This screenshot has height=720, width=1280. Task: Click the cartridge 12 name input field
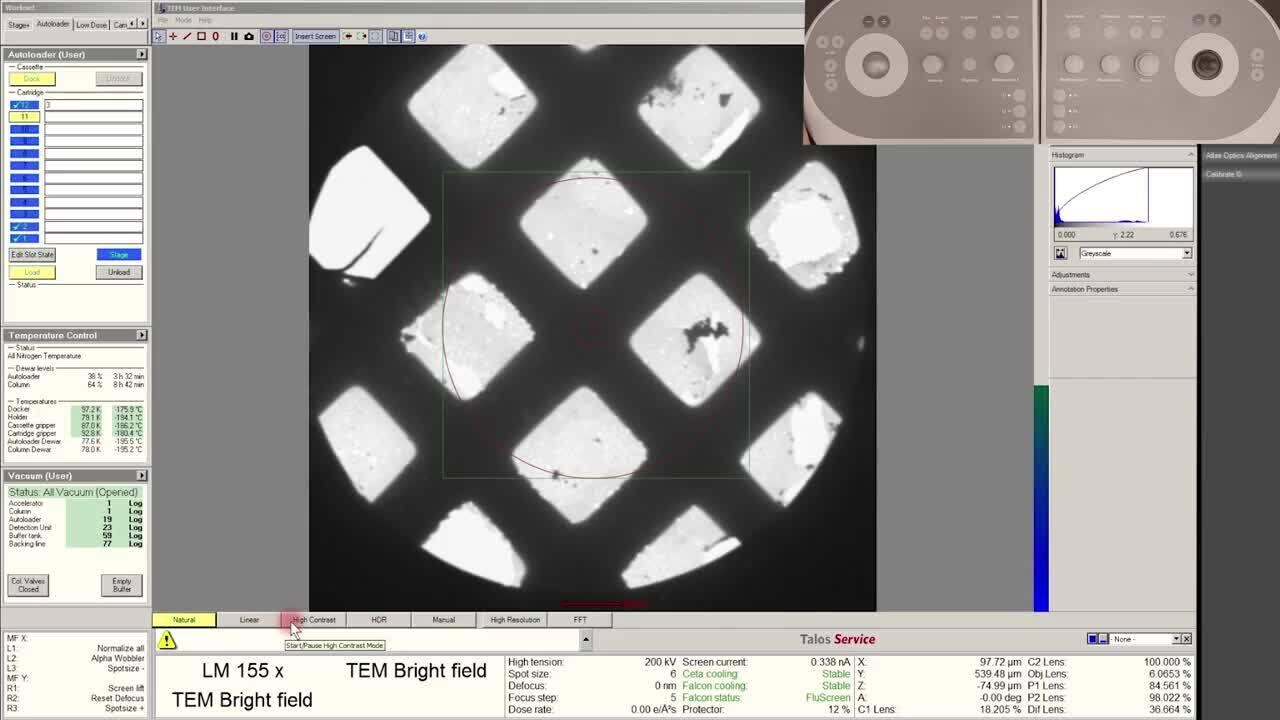[92, 105]
